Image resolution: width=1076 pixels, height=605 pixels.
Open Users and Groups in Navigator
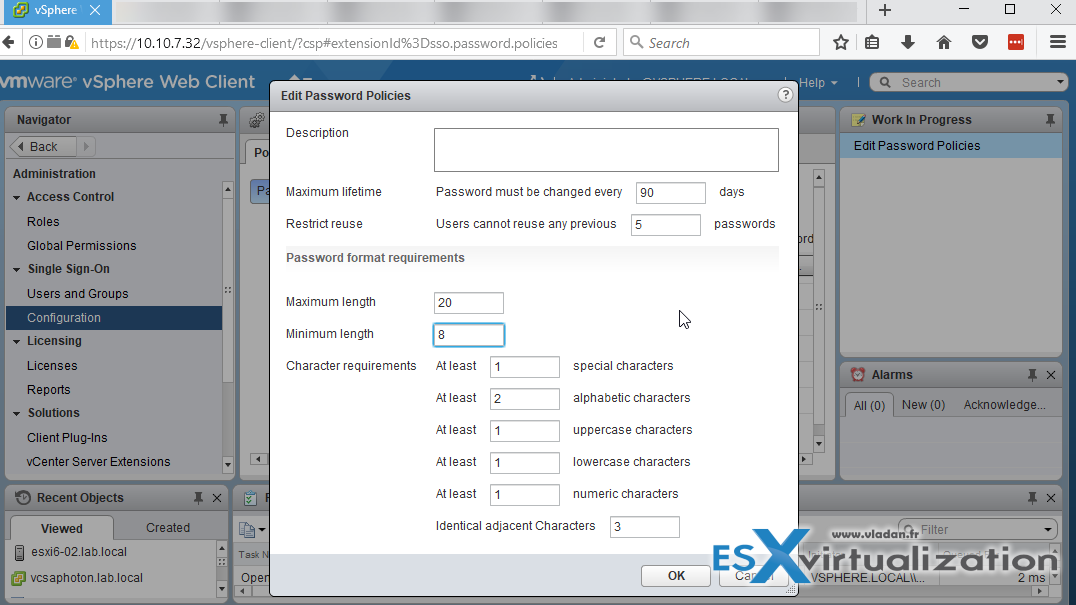click(x=78, y=294)
